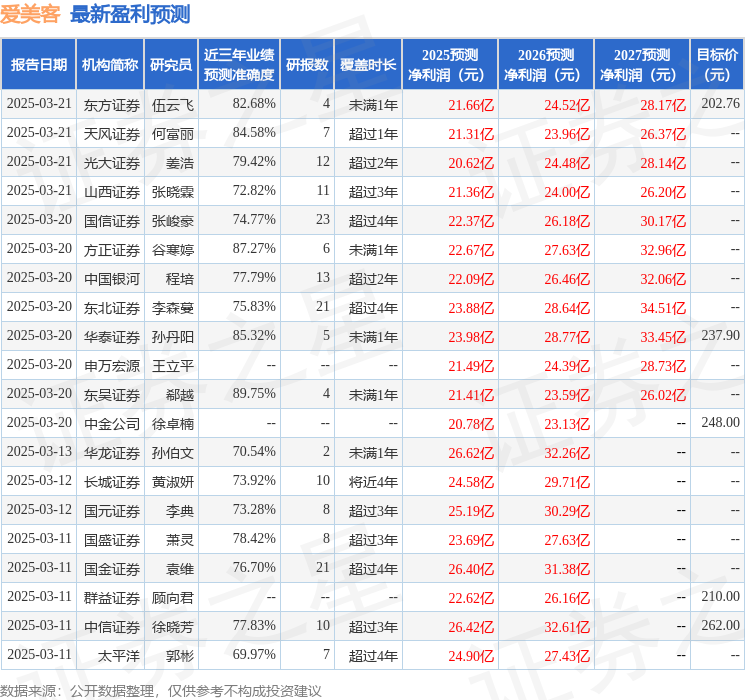The image size is (745, 700).
Task: Click 2026 profit forecast 32.61亿
Action: click(x=567, y=626)
